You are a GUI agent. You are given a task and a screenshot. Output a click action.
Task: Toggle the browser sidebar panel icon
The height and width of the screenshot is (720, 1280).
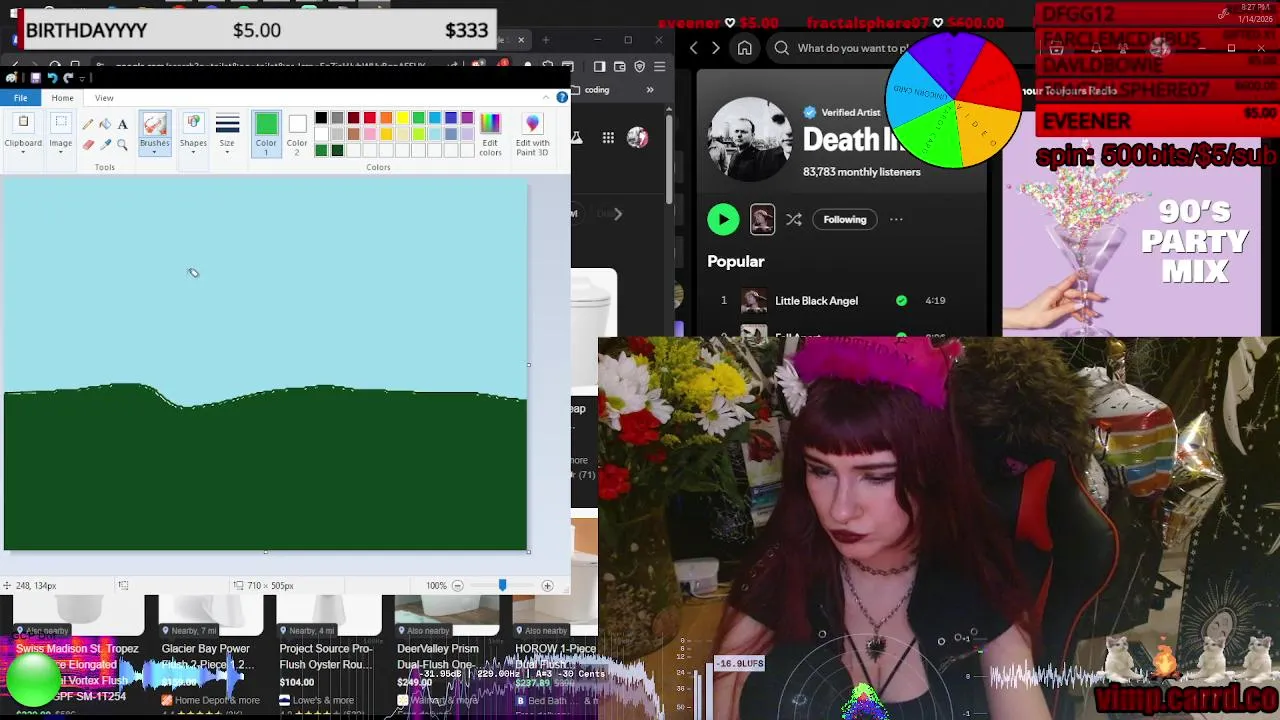(599, 67)
